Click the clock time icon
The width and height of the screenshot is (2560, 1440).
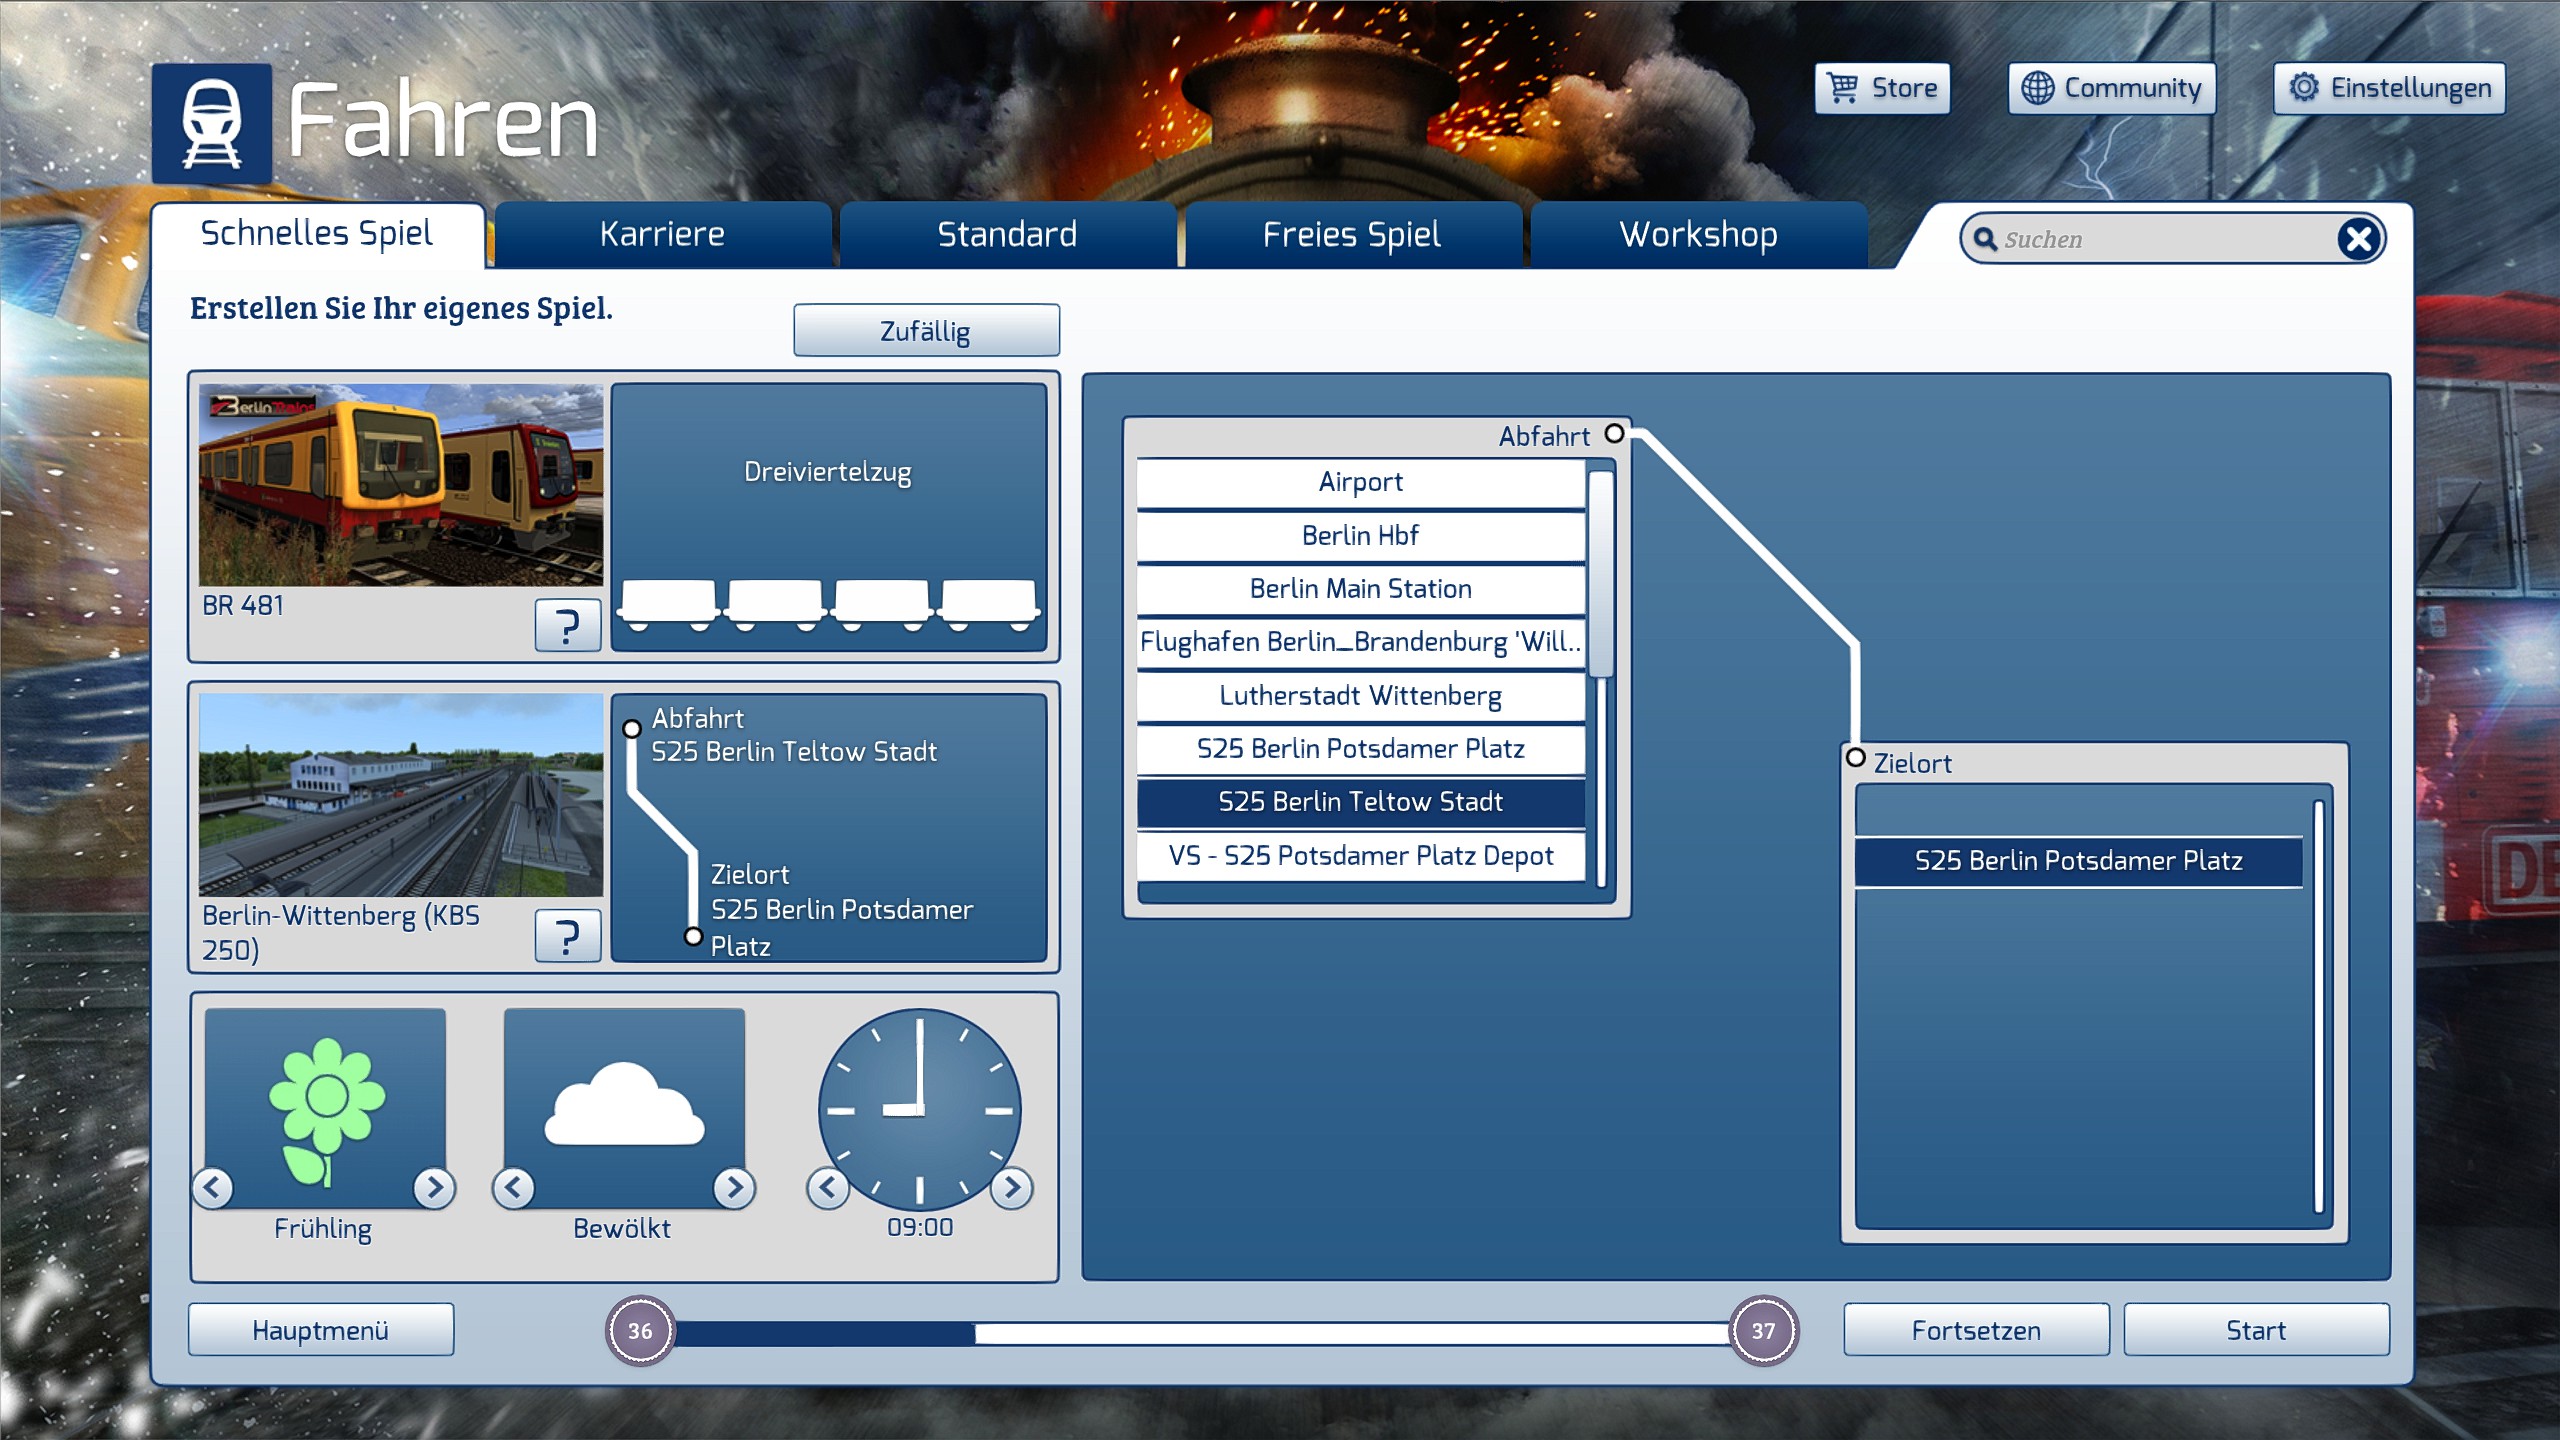(x=919, y=1108)
